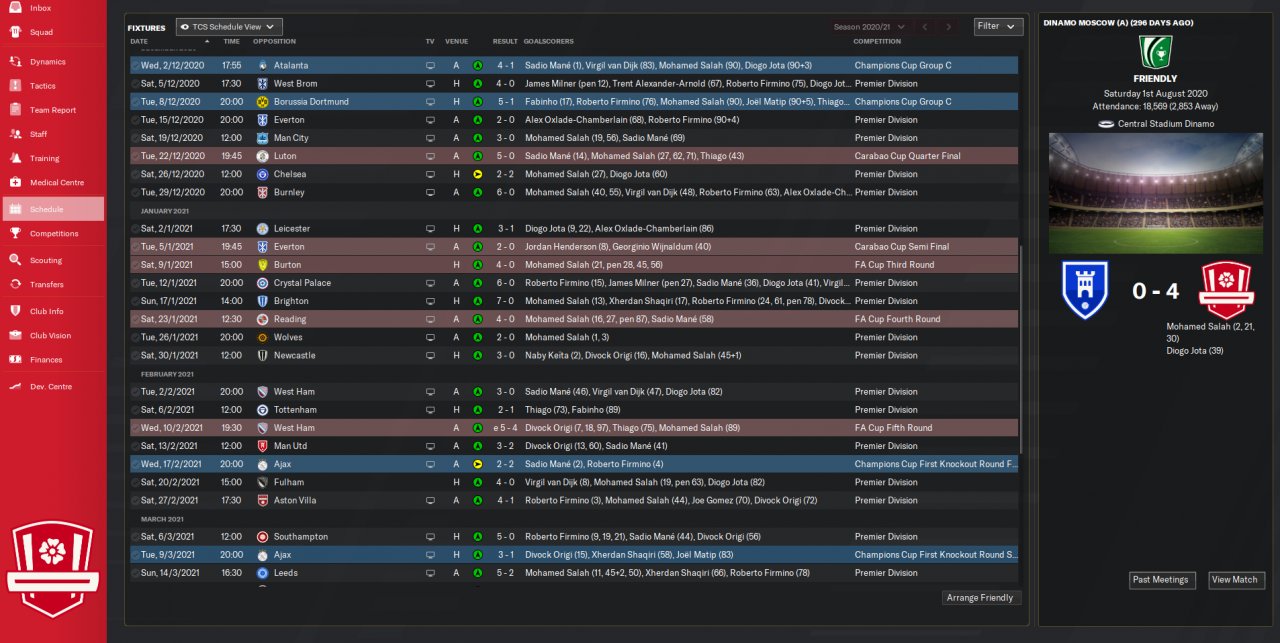1280x643 pixels.
Task: Sort by the Result column header
Action: (505, 42)
